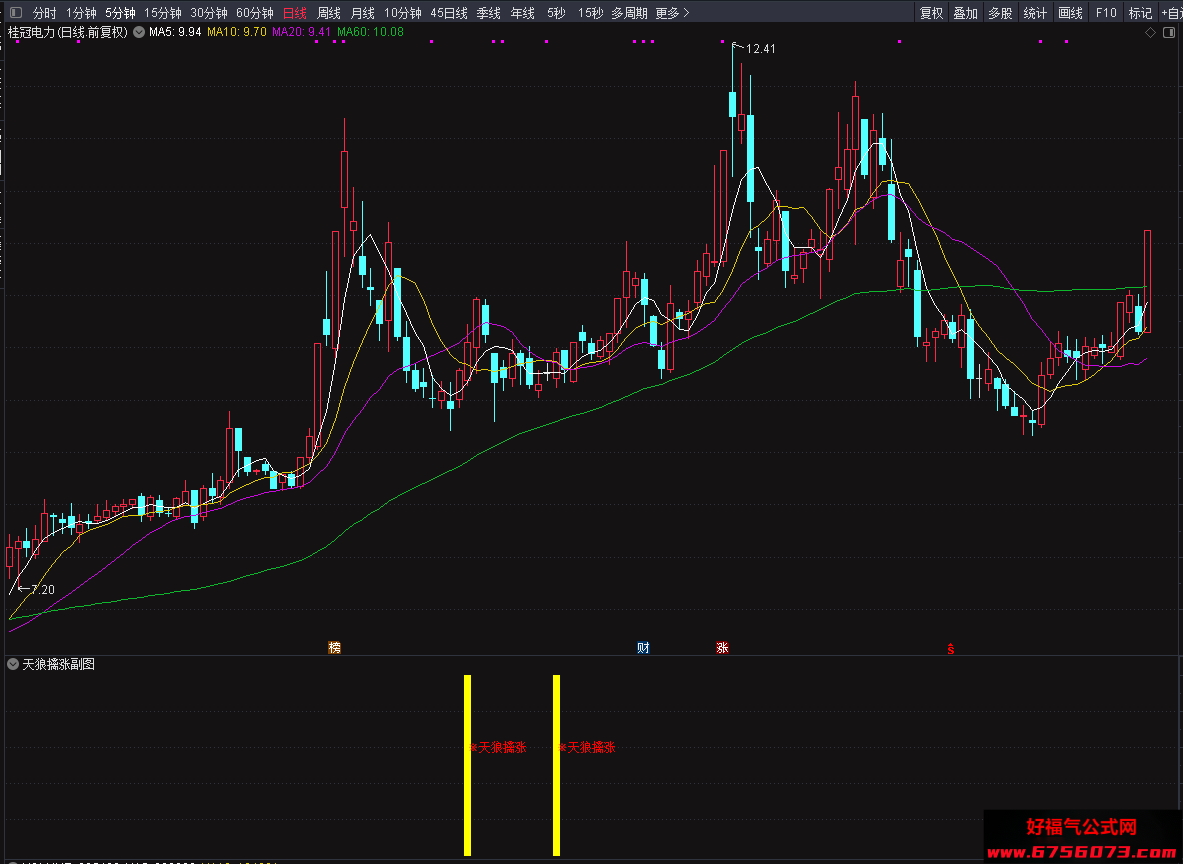Click the red 涨 marker icon

click(x=722, y=647)
